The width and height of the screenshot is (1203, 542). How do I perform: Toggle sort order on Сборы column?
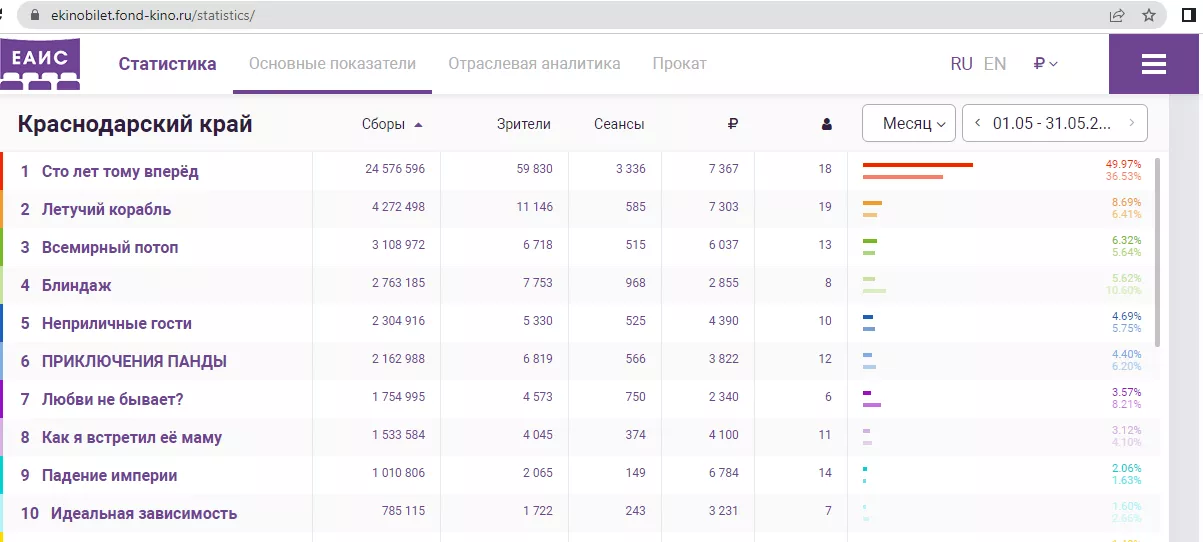(x=392, y=125)
